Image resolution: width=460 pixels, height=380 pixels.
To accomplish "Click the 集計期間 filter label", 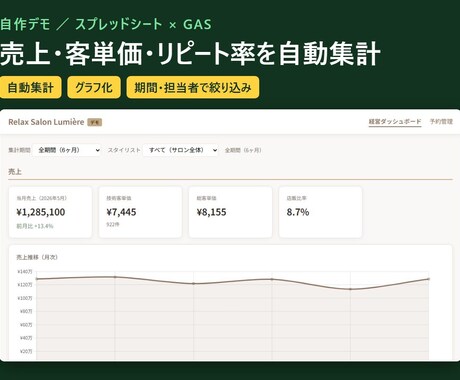I will coord(19,150).
